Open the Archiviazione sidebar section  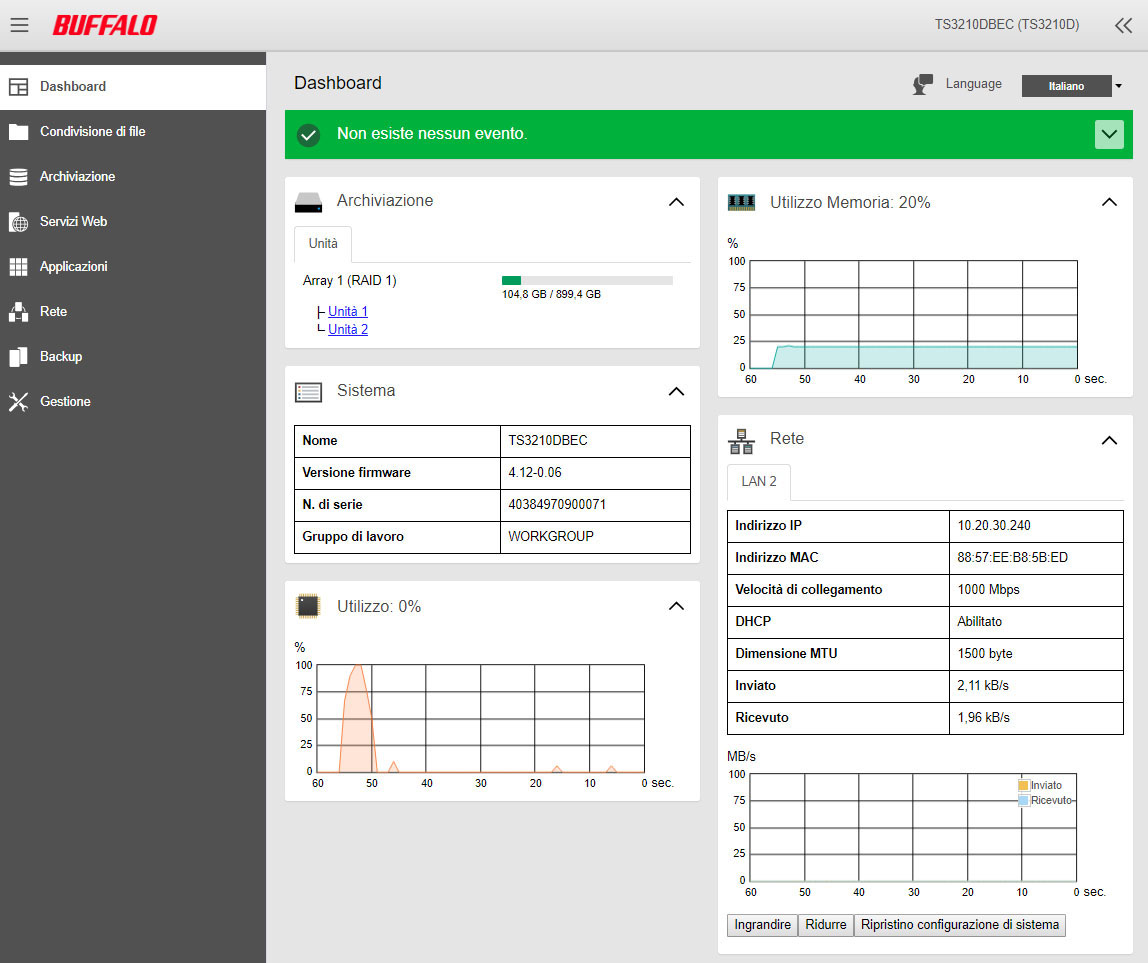click(77, 177)
